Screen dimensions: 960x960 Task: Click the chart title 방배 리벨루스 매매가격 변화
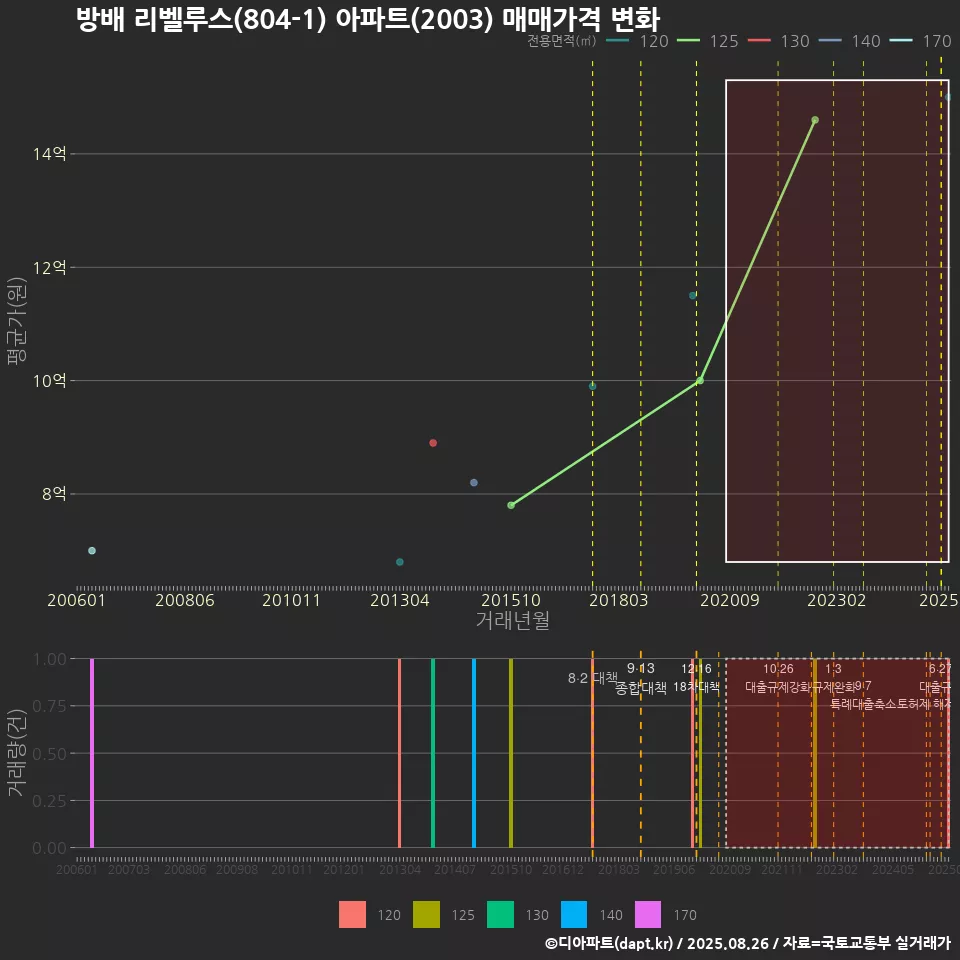click(368, 20)
